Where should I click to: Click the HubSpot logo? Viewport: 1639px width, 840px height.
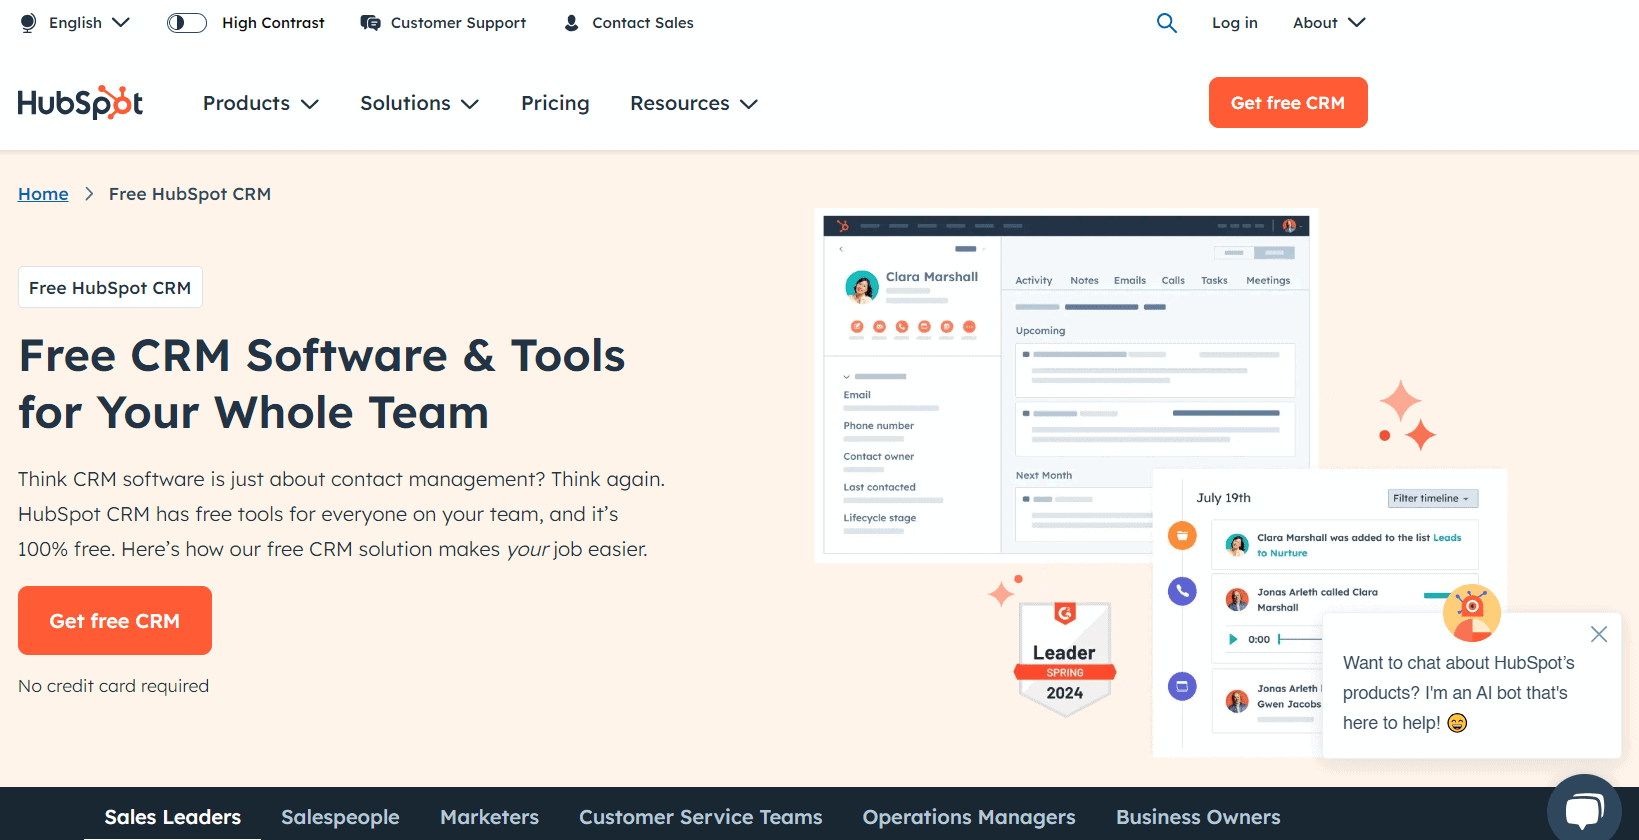tap(80, 103)
